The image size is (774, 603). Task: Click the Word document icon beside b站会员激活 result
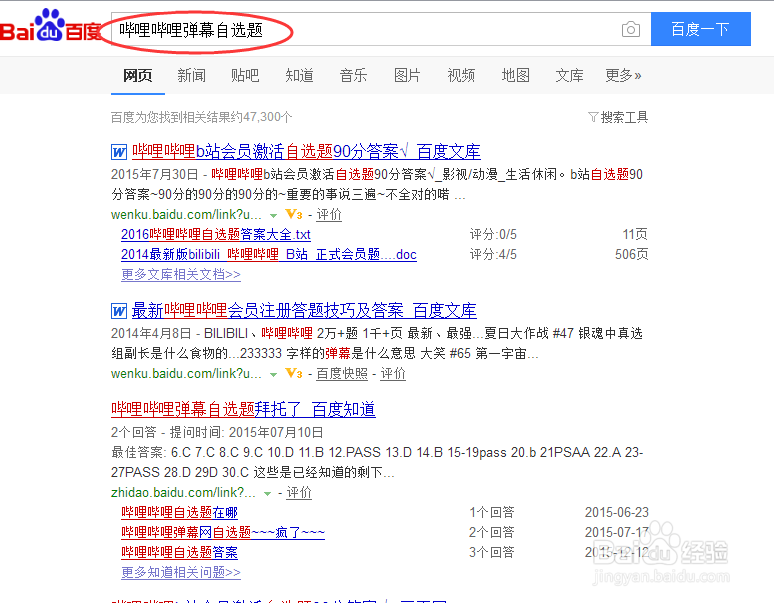point(118,151)
